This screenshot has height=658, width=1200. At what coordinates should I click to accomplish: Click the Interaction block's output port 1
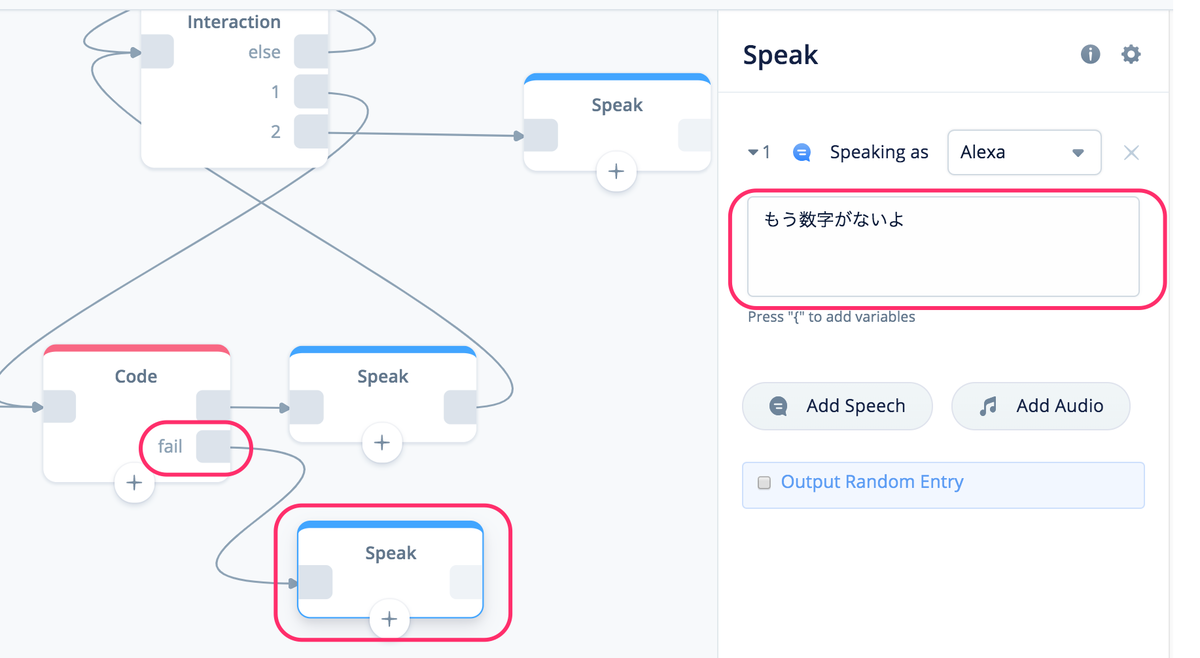(x=311, y=92)
